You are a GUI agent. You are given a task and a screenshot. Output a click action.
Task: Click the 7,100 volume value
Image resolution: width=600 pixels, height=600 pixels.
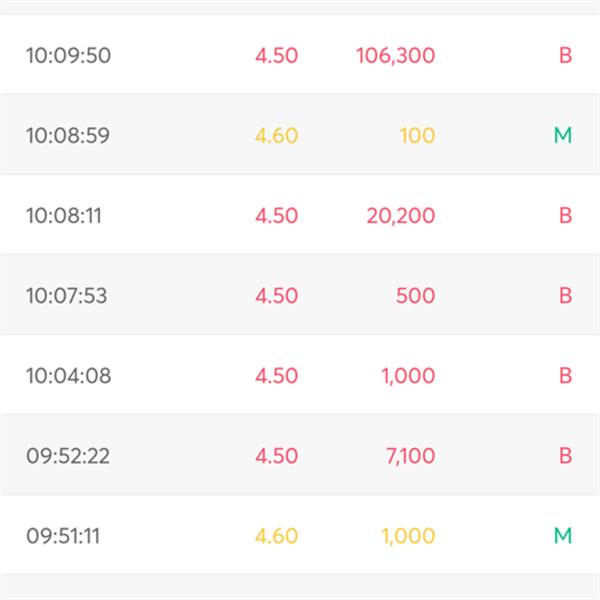pos(410,456)
